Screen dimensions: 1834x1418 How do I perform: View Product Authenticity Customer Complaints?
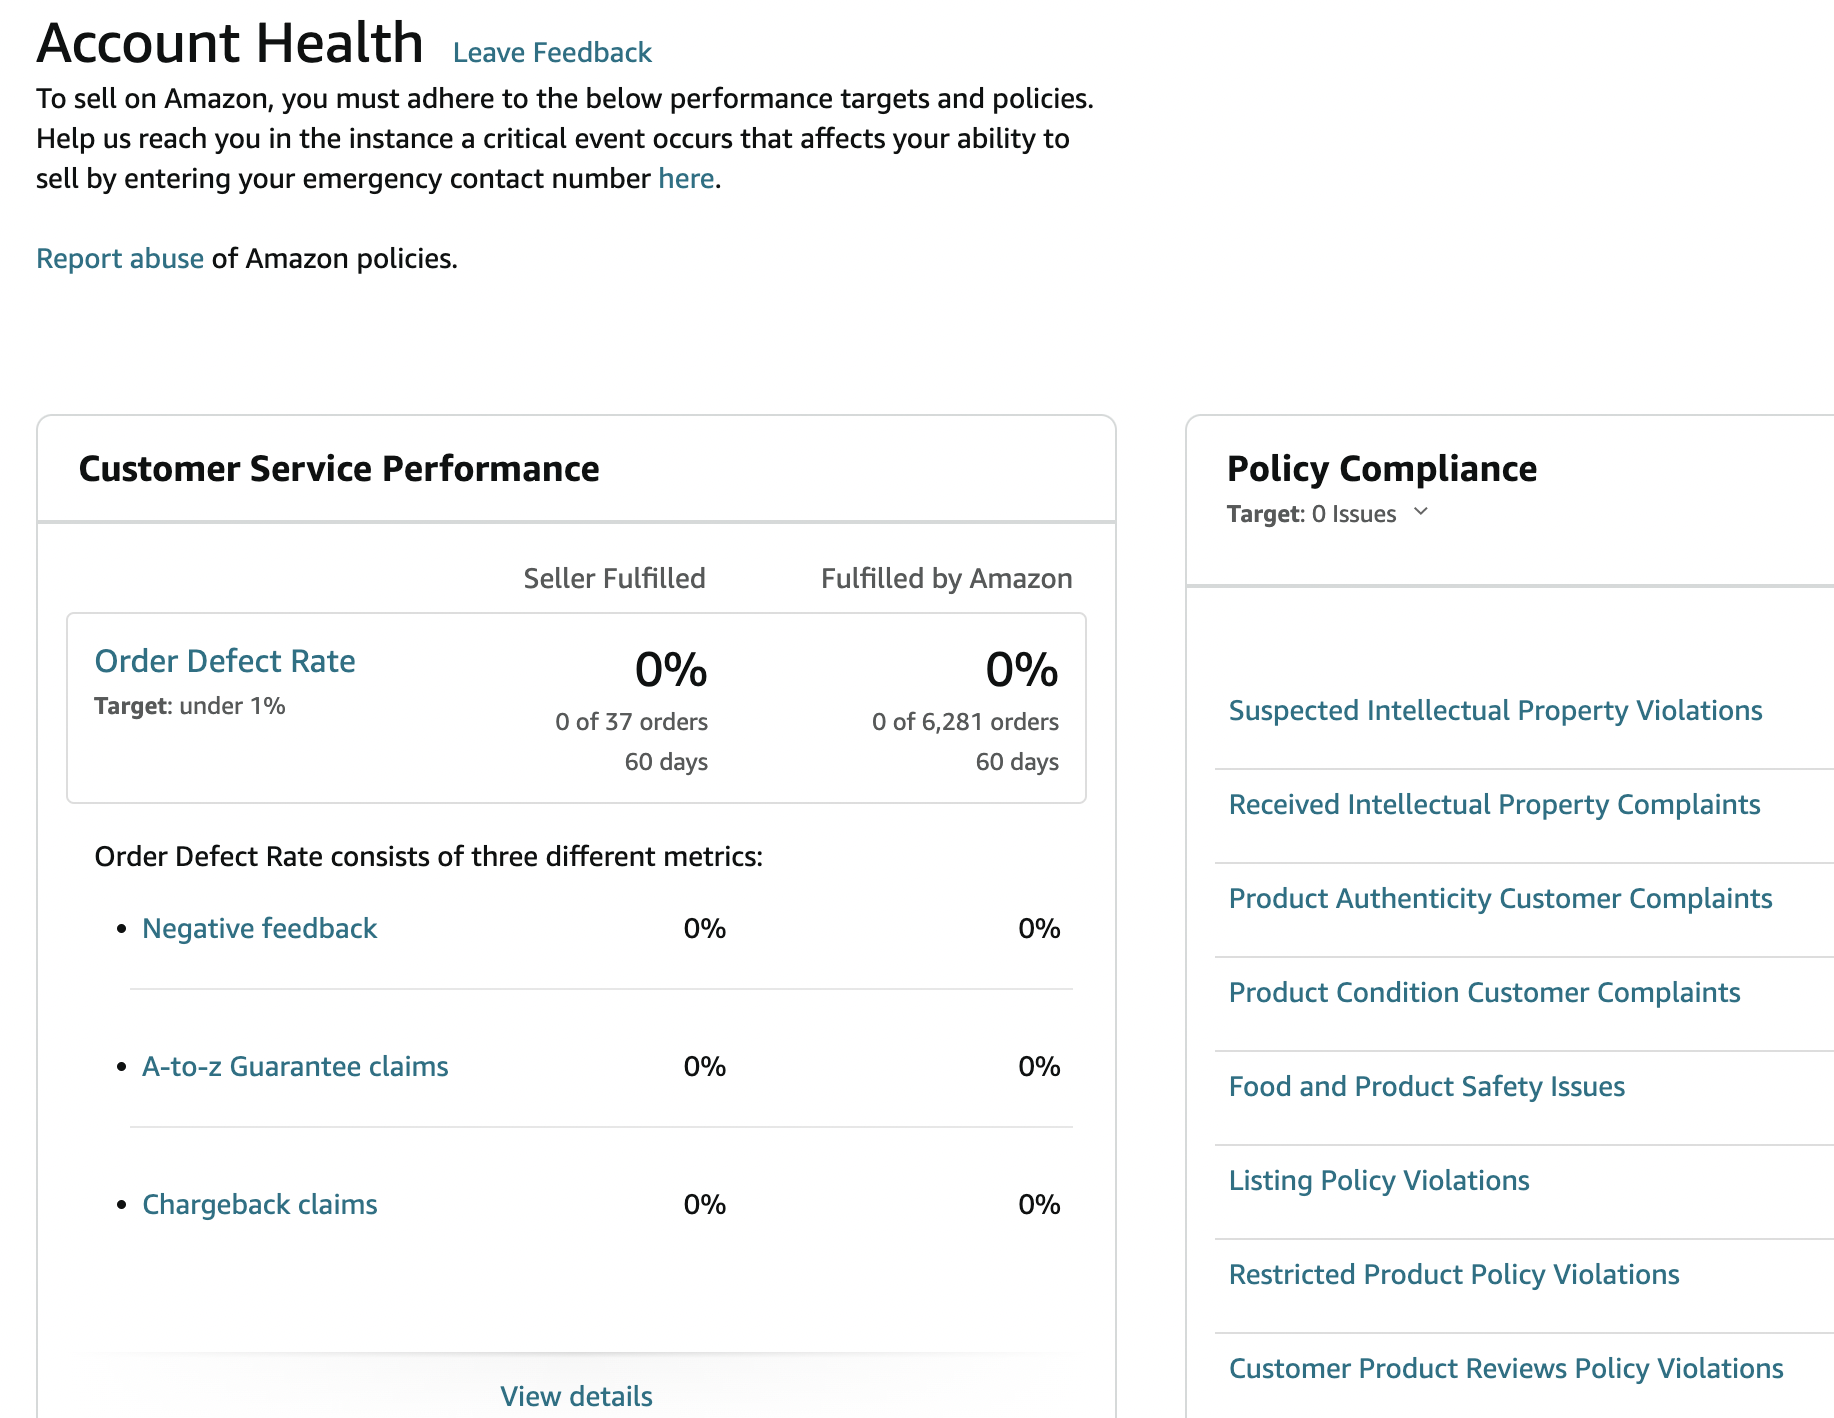click(x=1500, y=898)
